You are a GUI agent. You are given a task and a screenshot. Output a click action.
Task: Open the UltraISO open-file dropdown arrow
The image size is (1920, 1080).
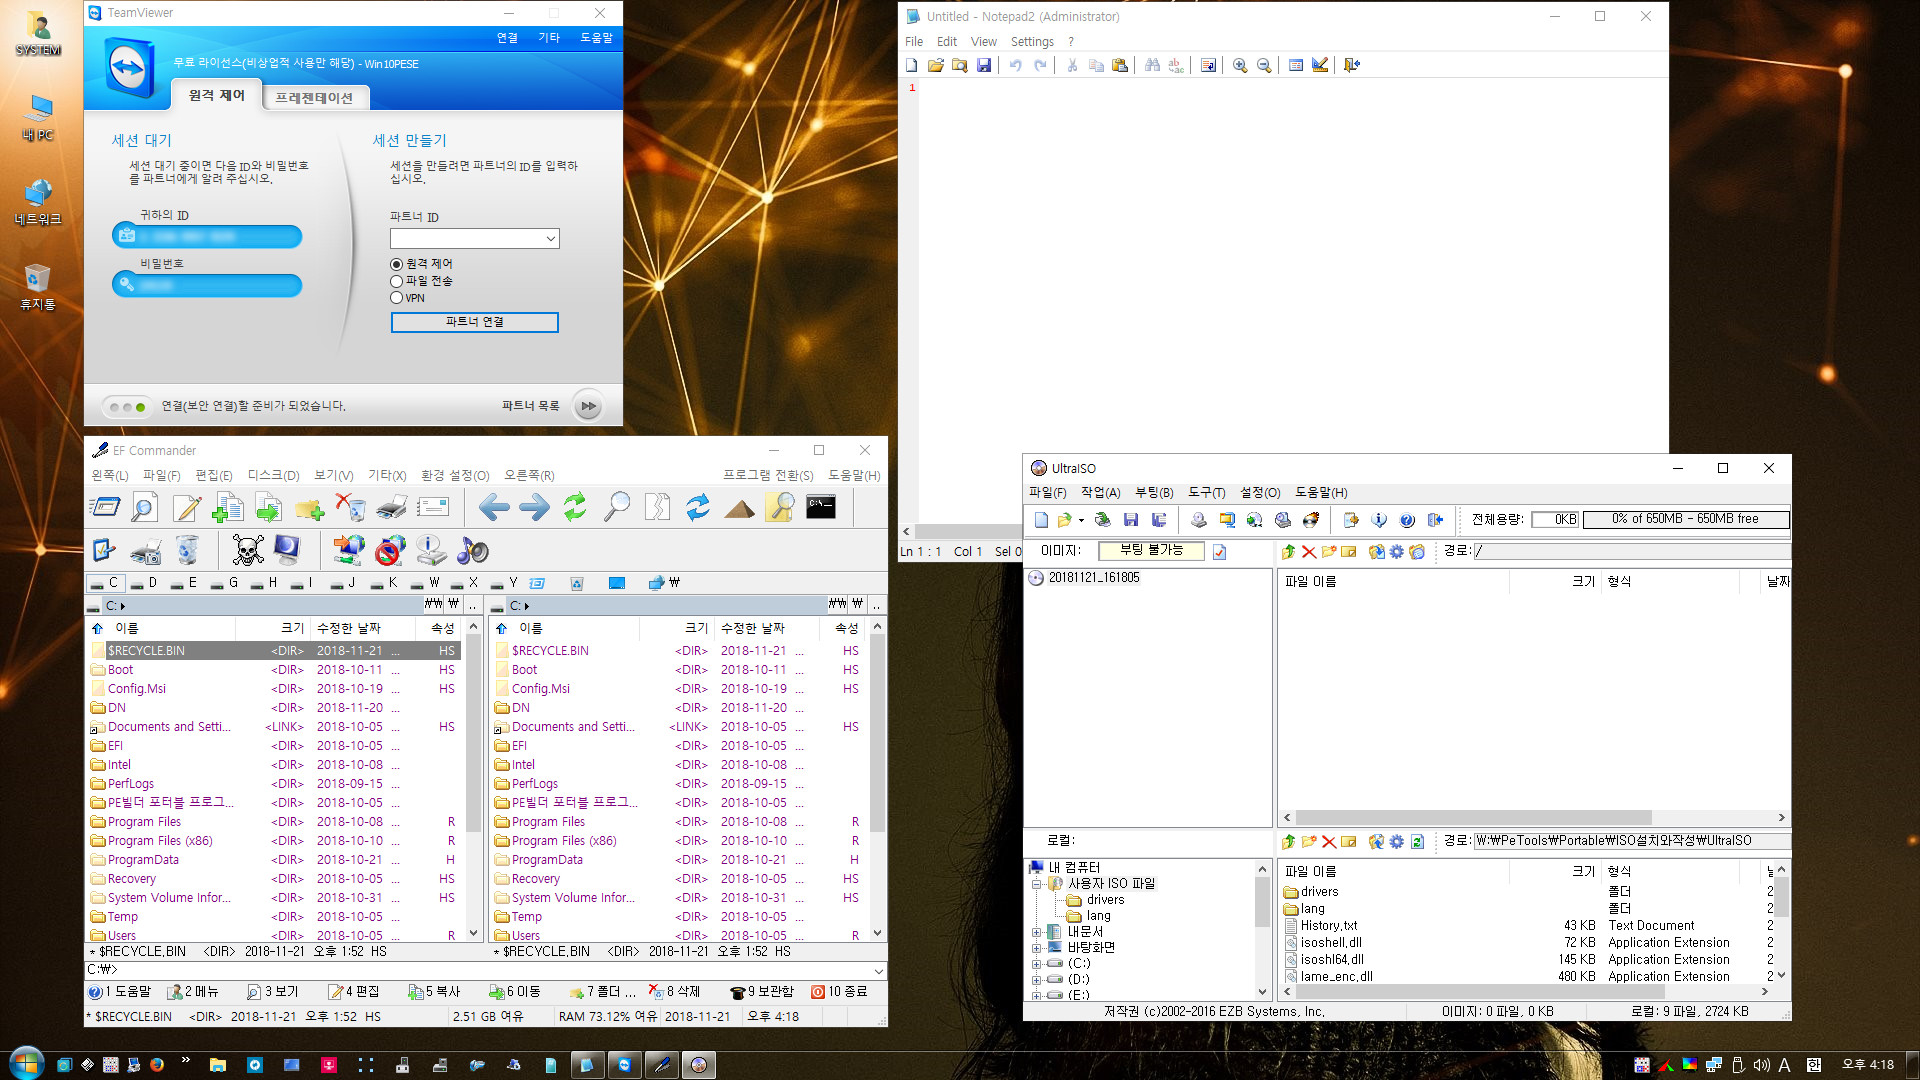tap(1081, 520)
